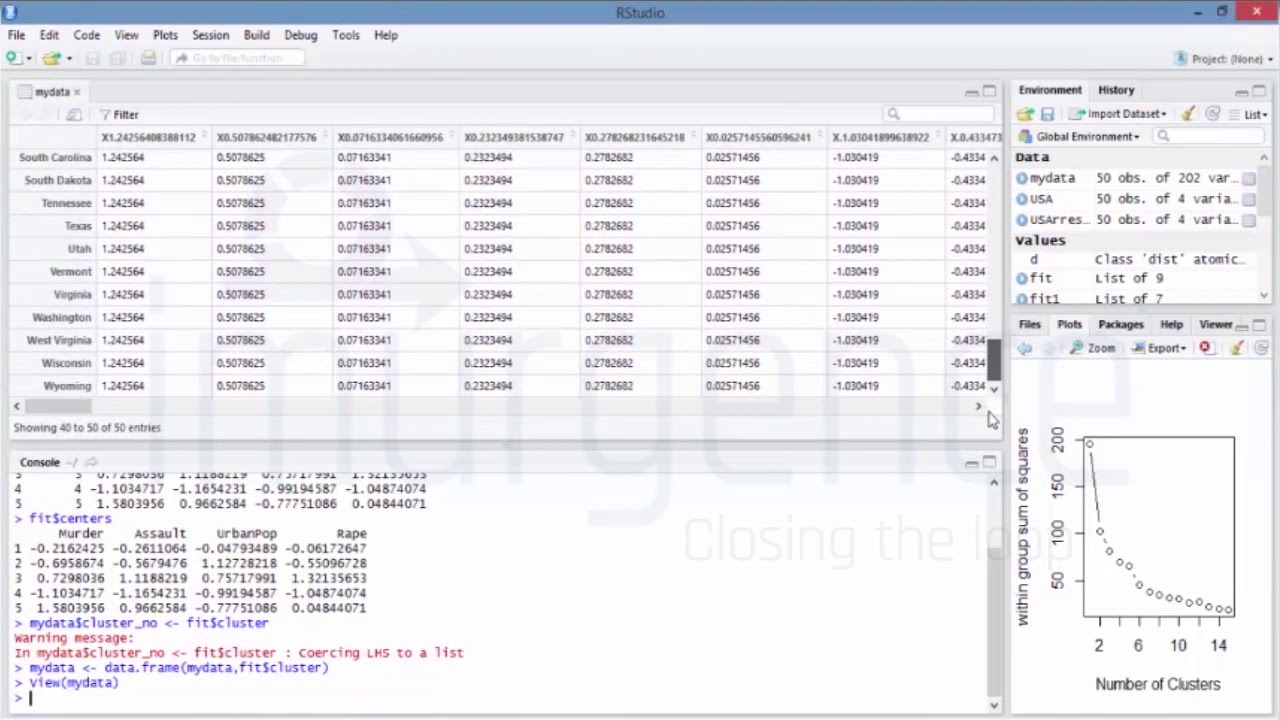The height and width of the screenshot is (720, 1280).
Task: Go to previous plot with back arrow
Action: click(x=1025, y=348)
